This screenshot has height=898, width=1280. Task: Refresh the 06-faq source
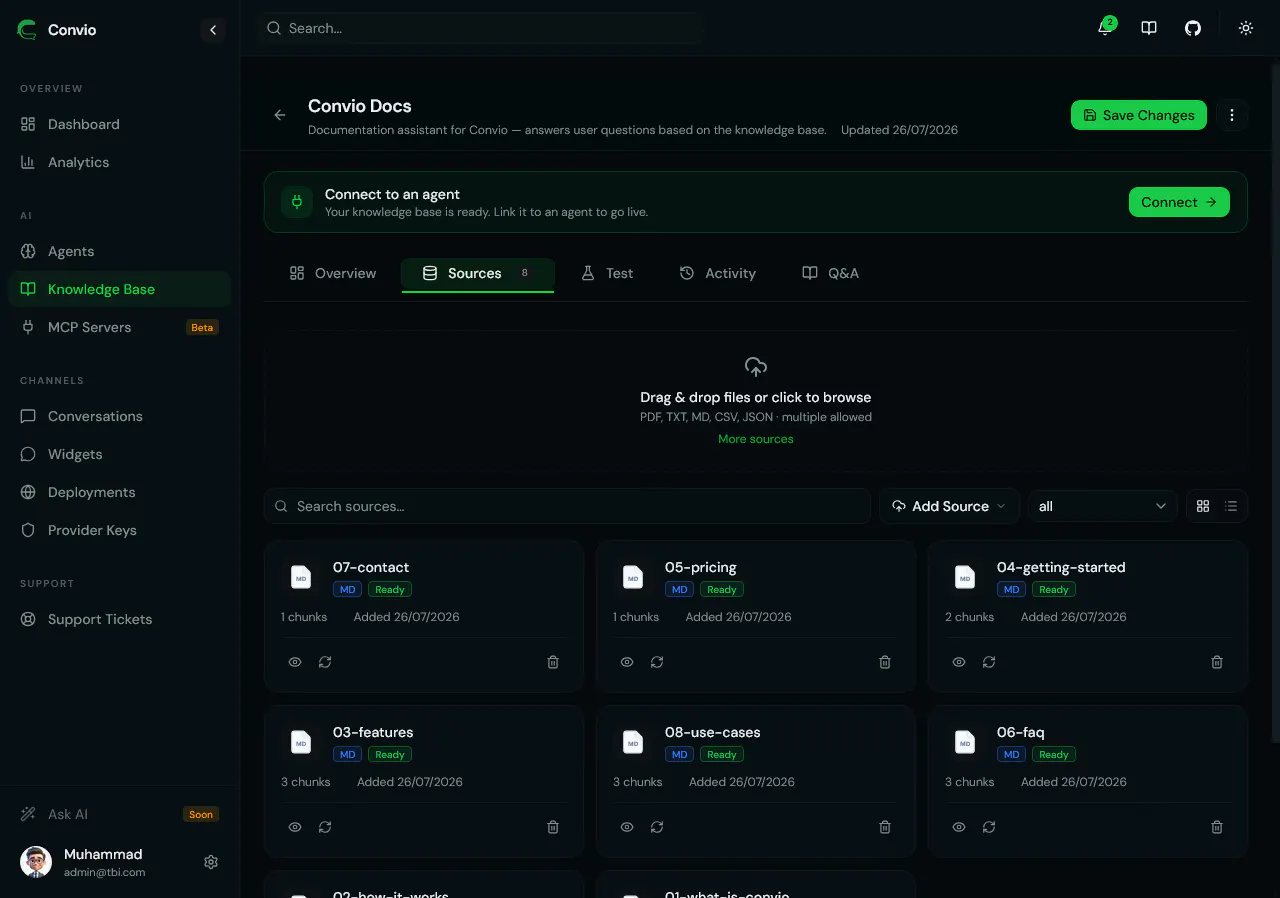tap(989, 827)
